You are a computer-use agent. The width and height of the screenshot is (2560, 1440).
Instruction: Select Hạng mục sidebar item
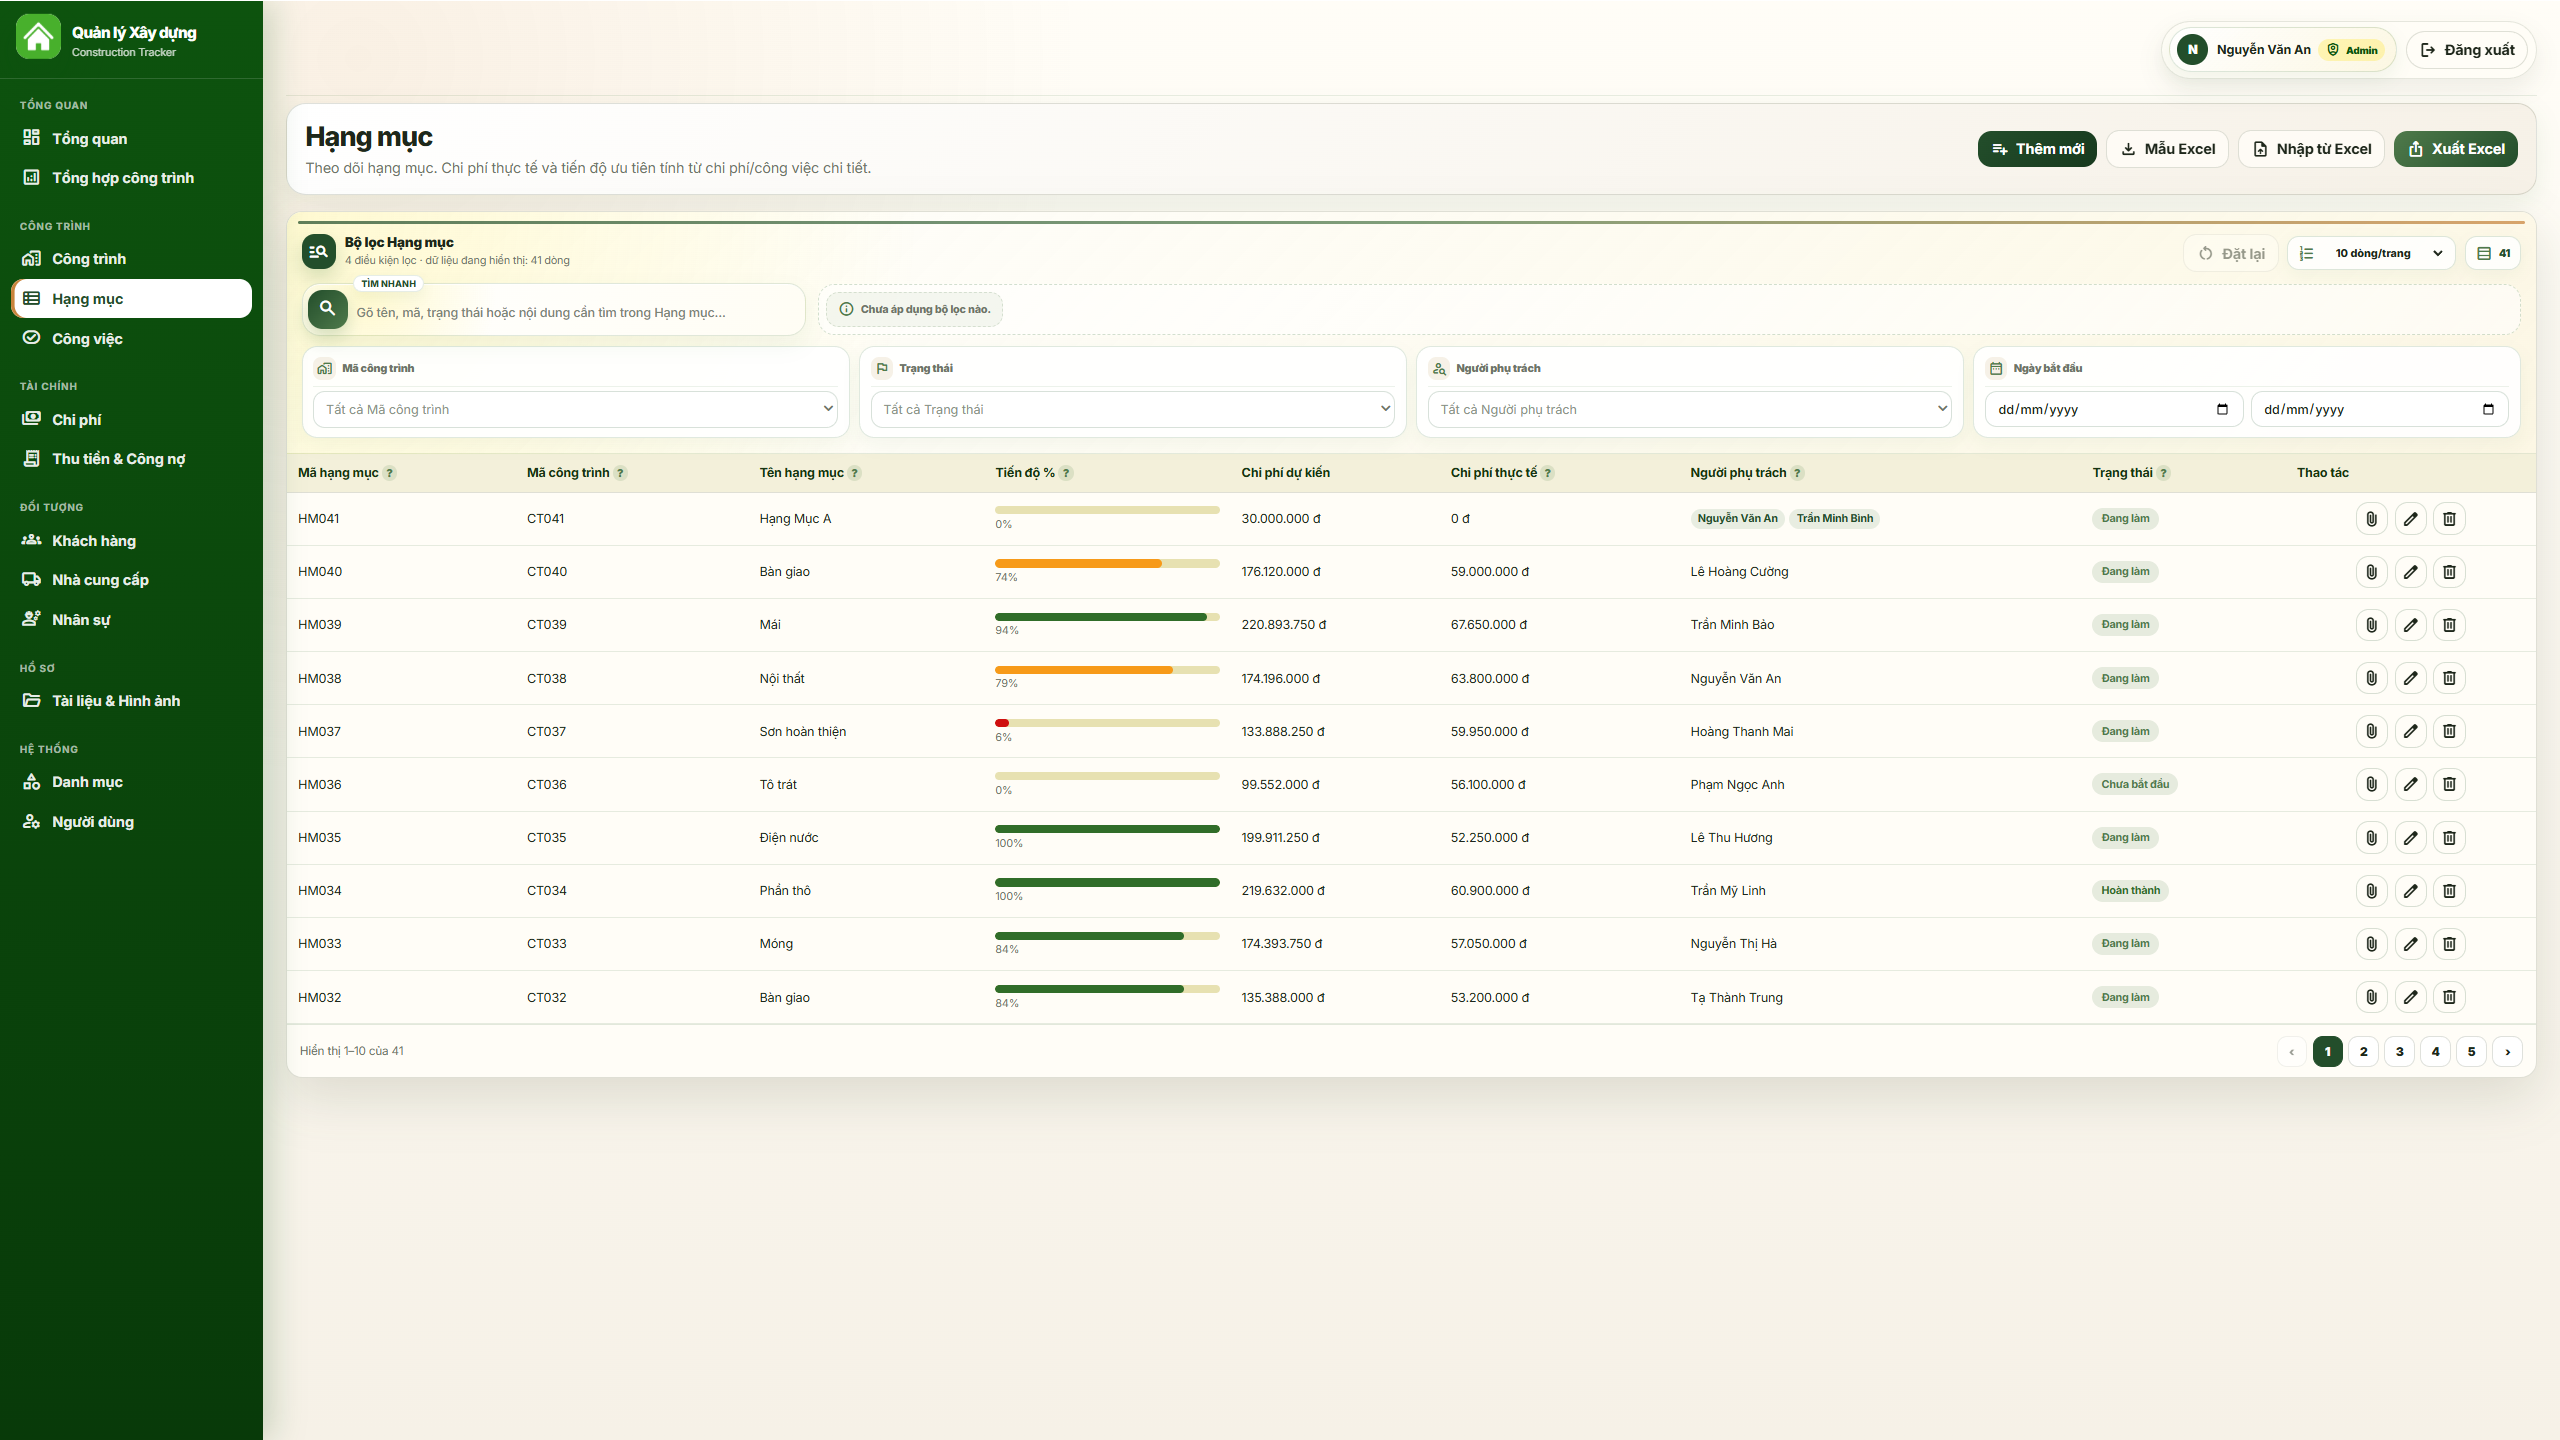click(131, 299)
